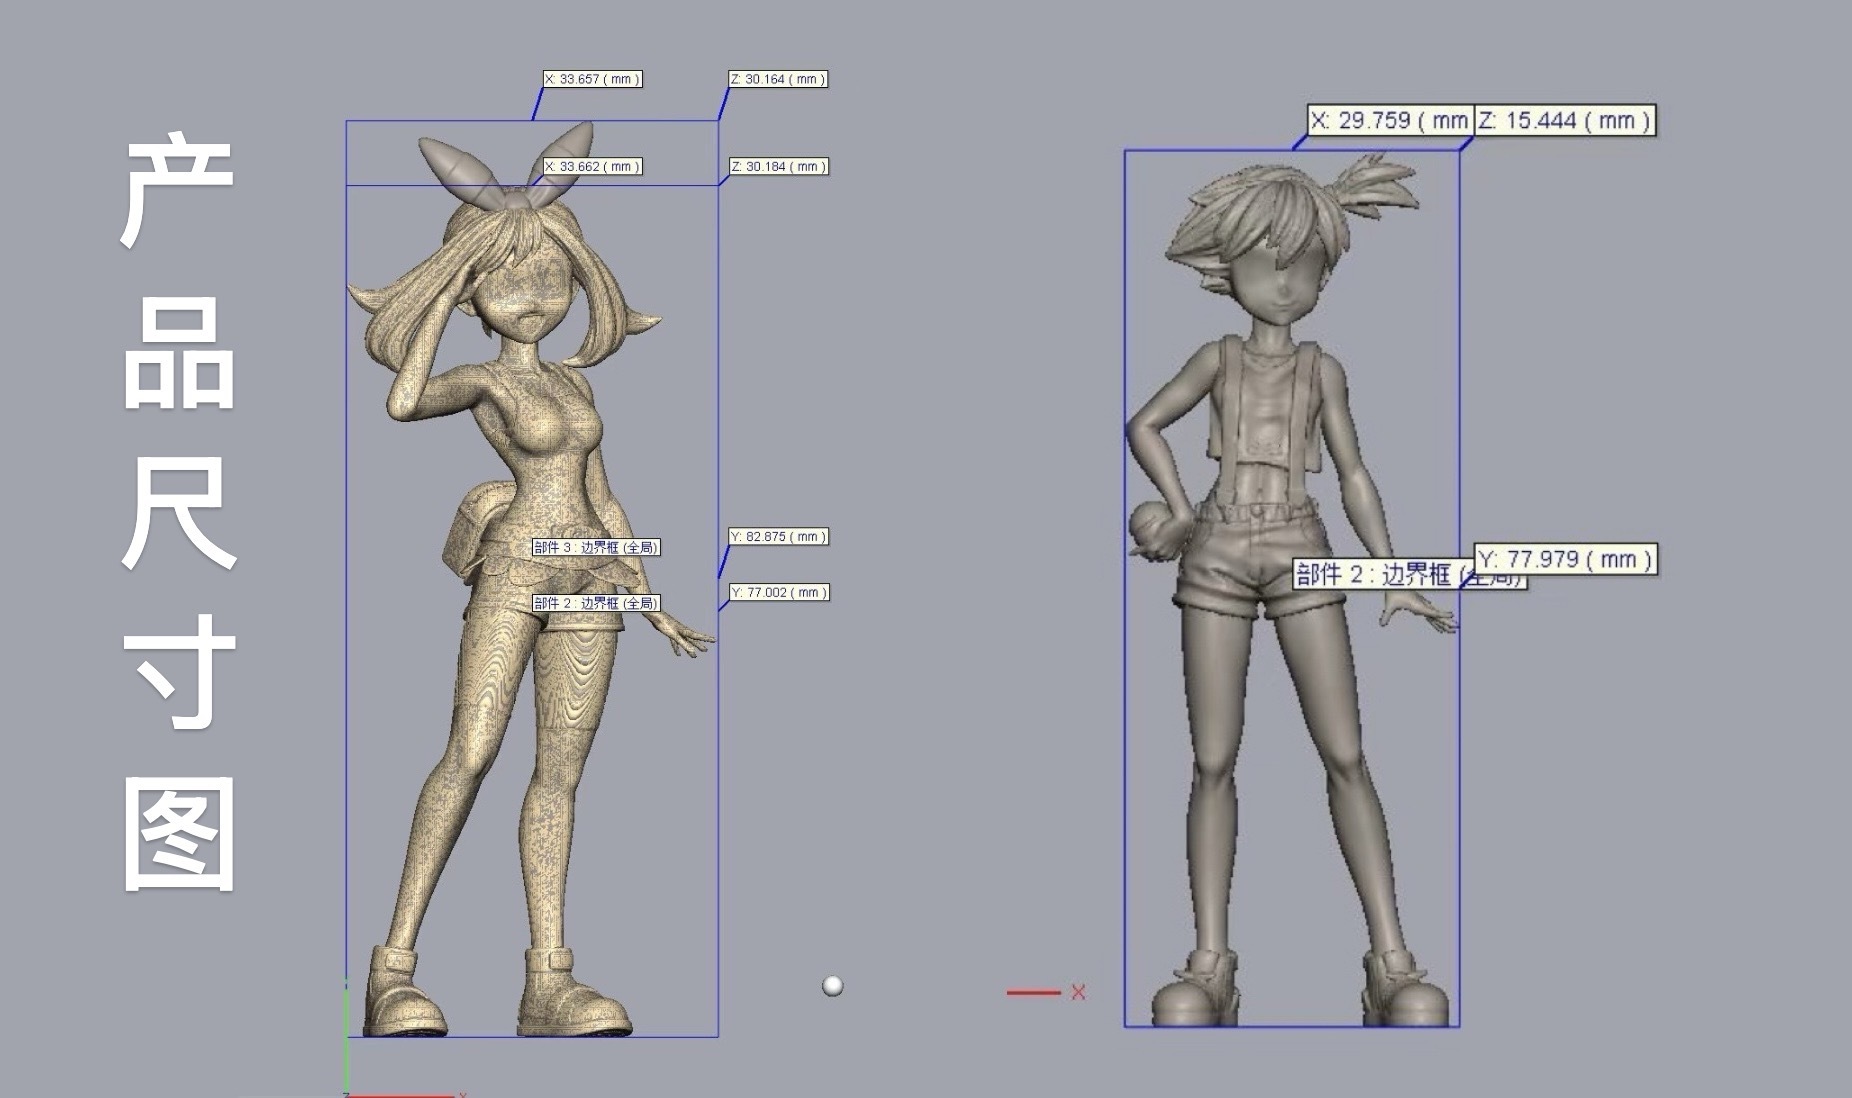Click the Y: 82.875 mm height label
Screen dimensions: 1852x1098
point(778,537)
